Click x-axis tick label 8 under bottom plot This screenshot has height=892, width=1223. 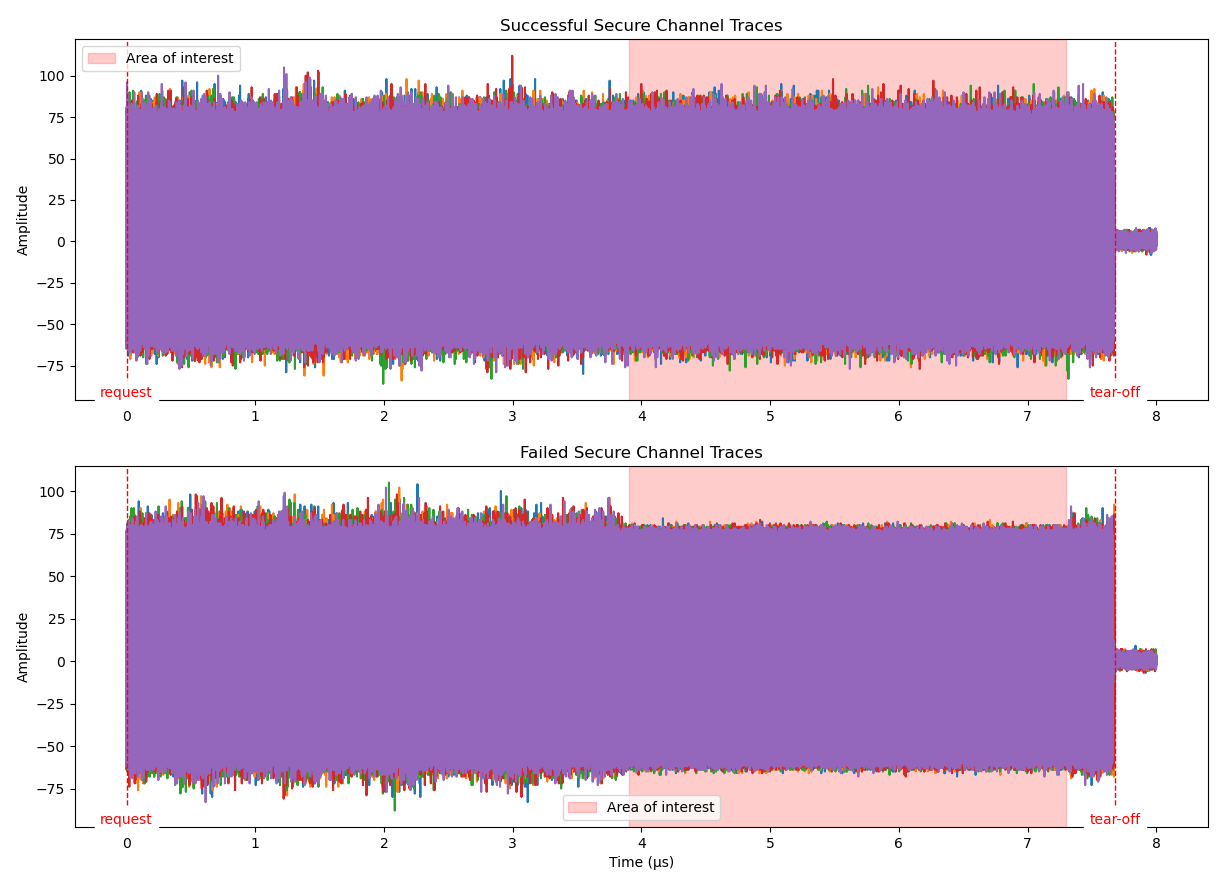(1156, 843)
